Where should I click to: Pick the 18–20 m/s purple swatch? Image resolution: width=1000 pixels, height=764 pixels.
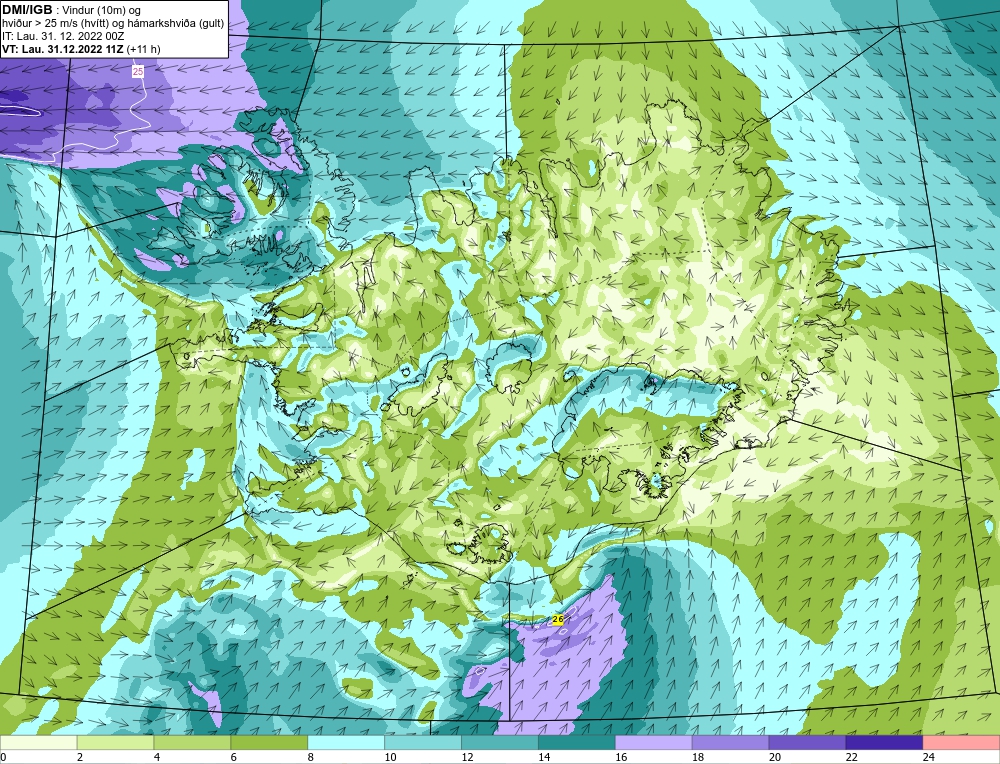730,742
